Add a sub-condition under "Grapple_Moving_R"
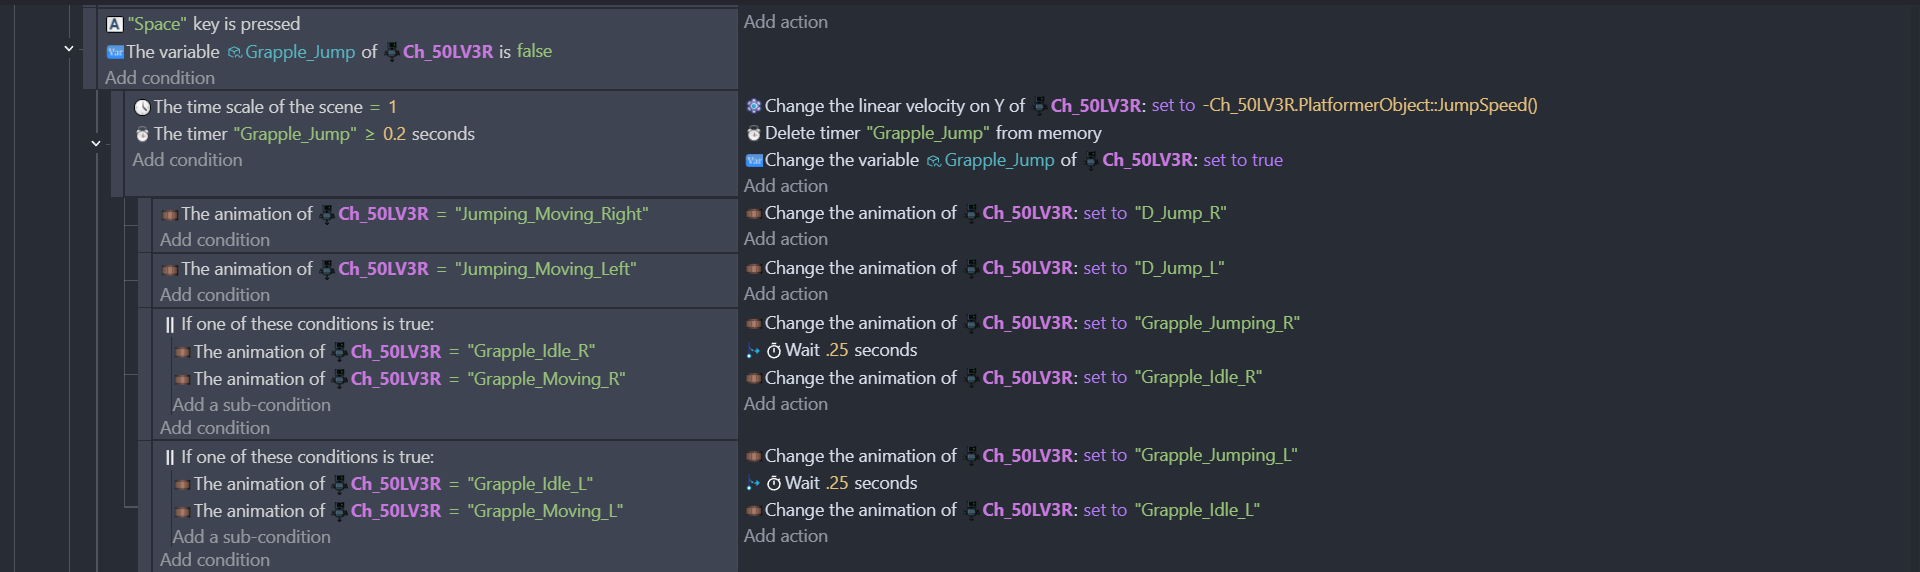The height and width of the screenshot is (572, 1920). tap(251, 405)
